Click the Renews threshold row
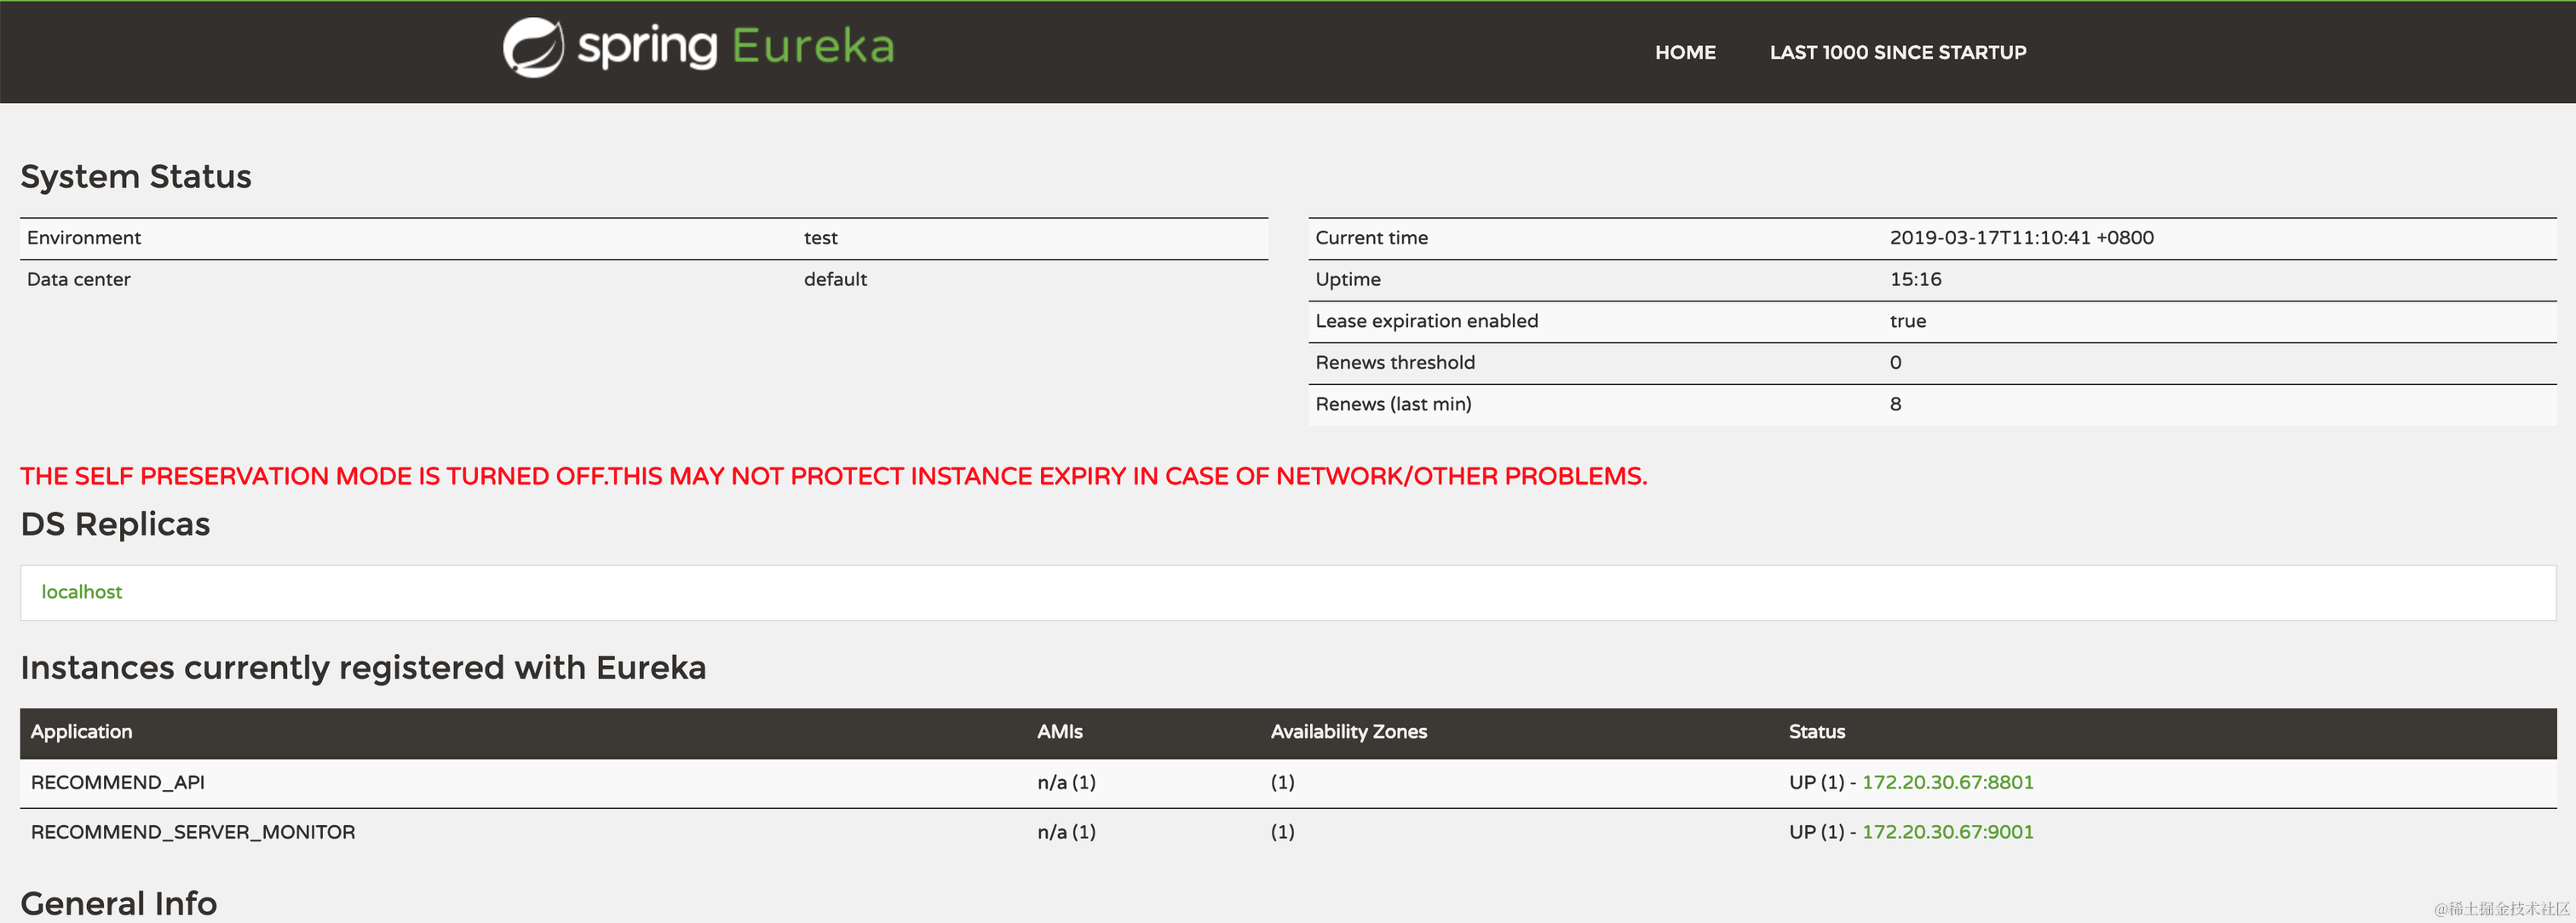The height and width of the screenshot is (923, 2576). click(x=1394, y=363)
